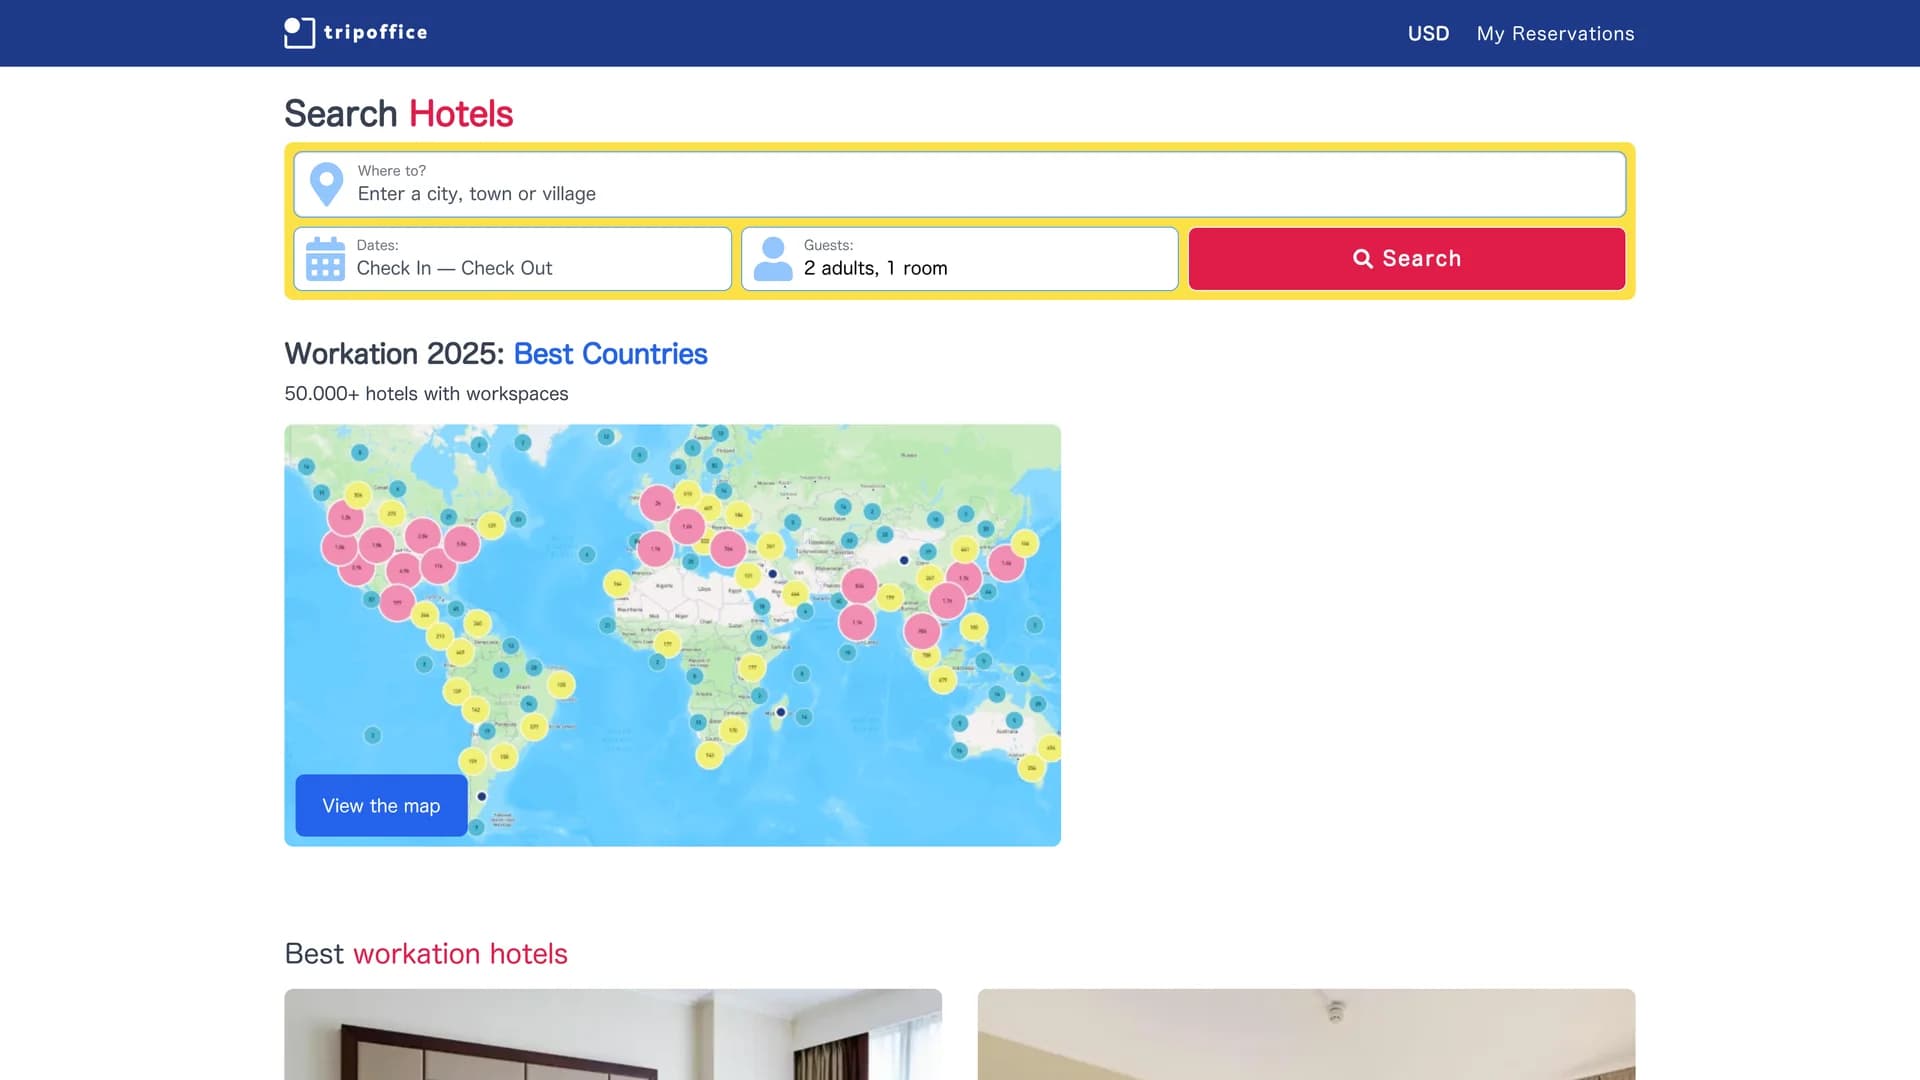Click the location pin icon
The width and height of the screenshot is (1920, 1080).
[326, 185]
